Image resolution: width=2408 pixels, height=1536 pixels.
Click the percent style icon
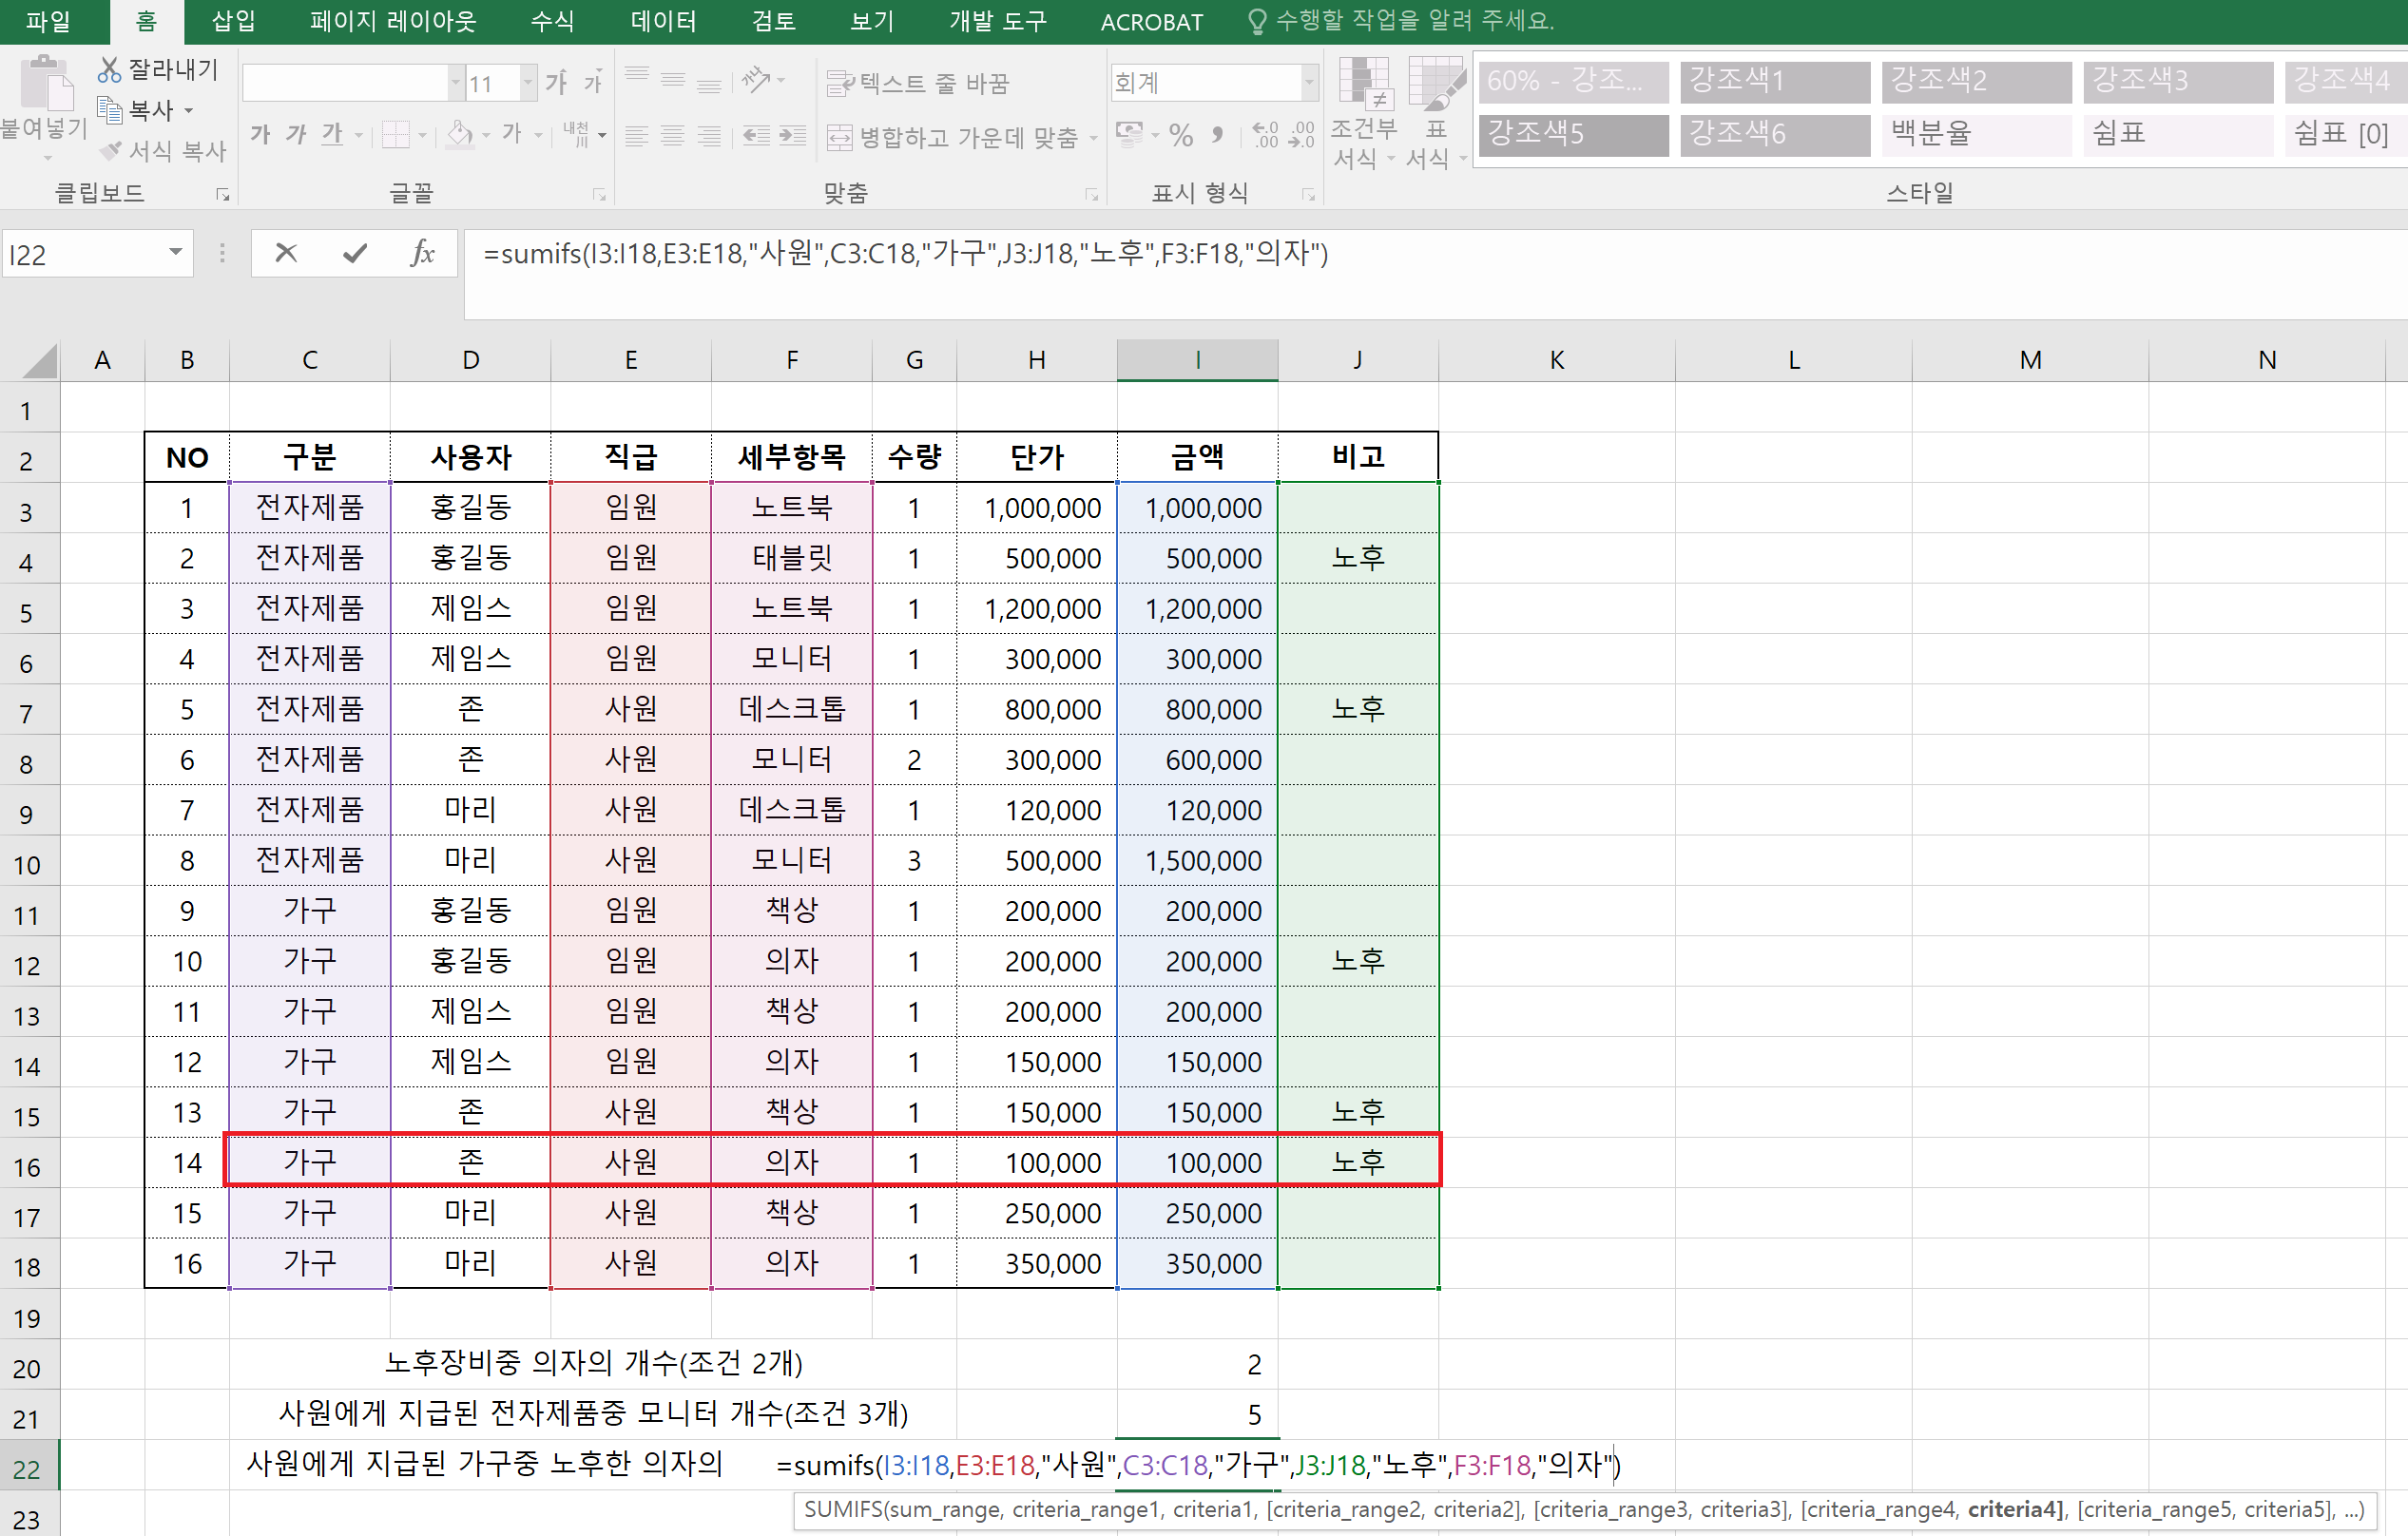tap(1181, 135)
